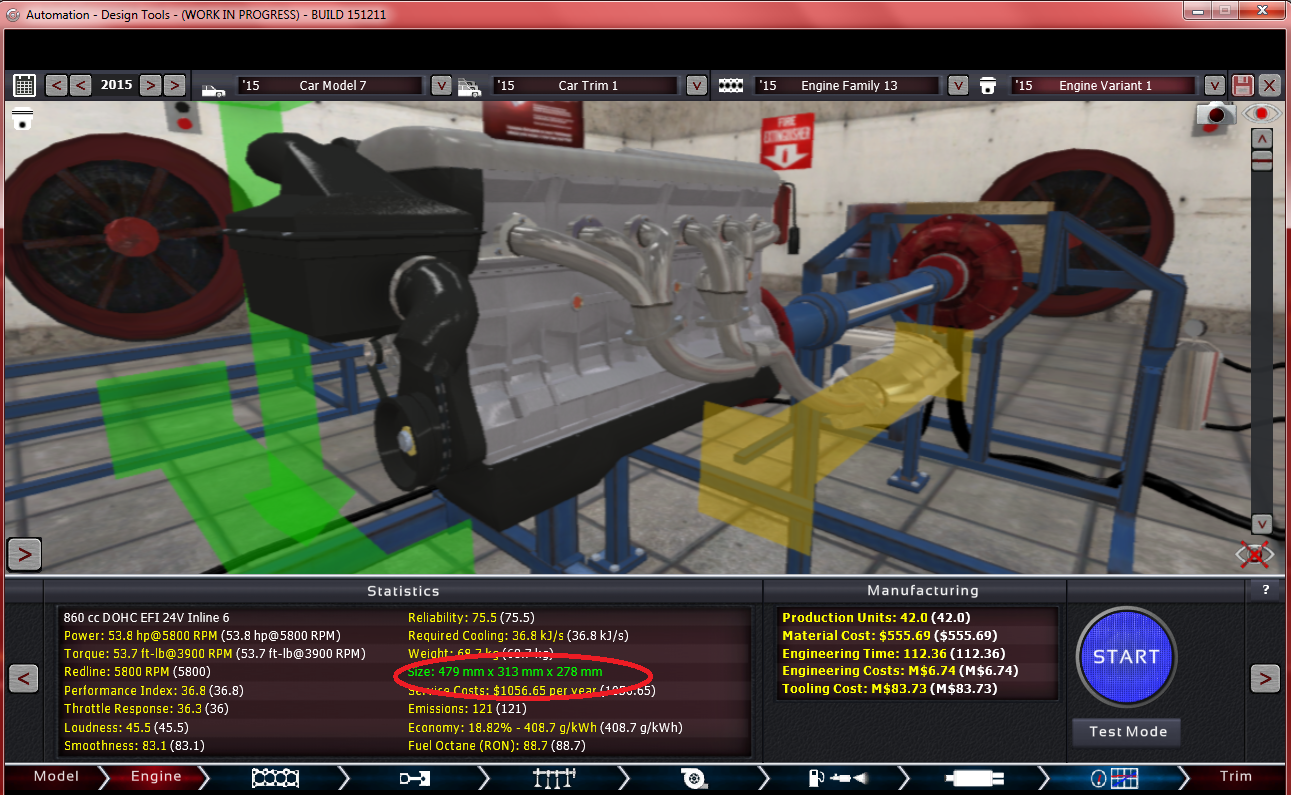Image resolution: width=1291 pixels, height=795 pixels.
Task: Click the question mark help button
Action: [1265, 590]
